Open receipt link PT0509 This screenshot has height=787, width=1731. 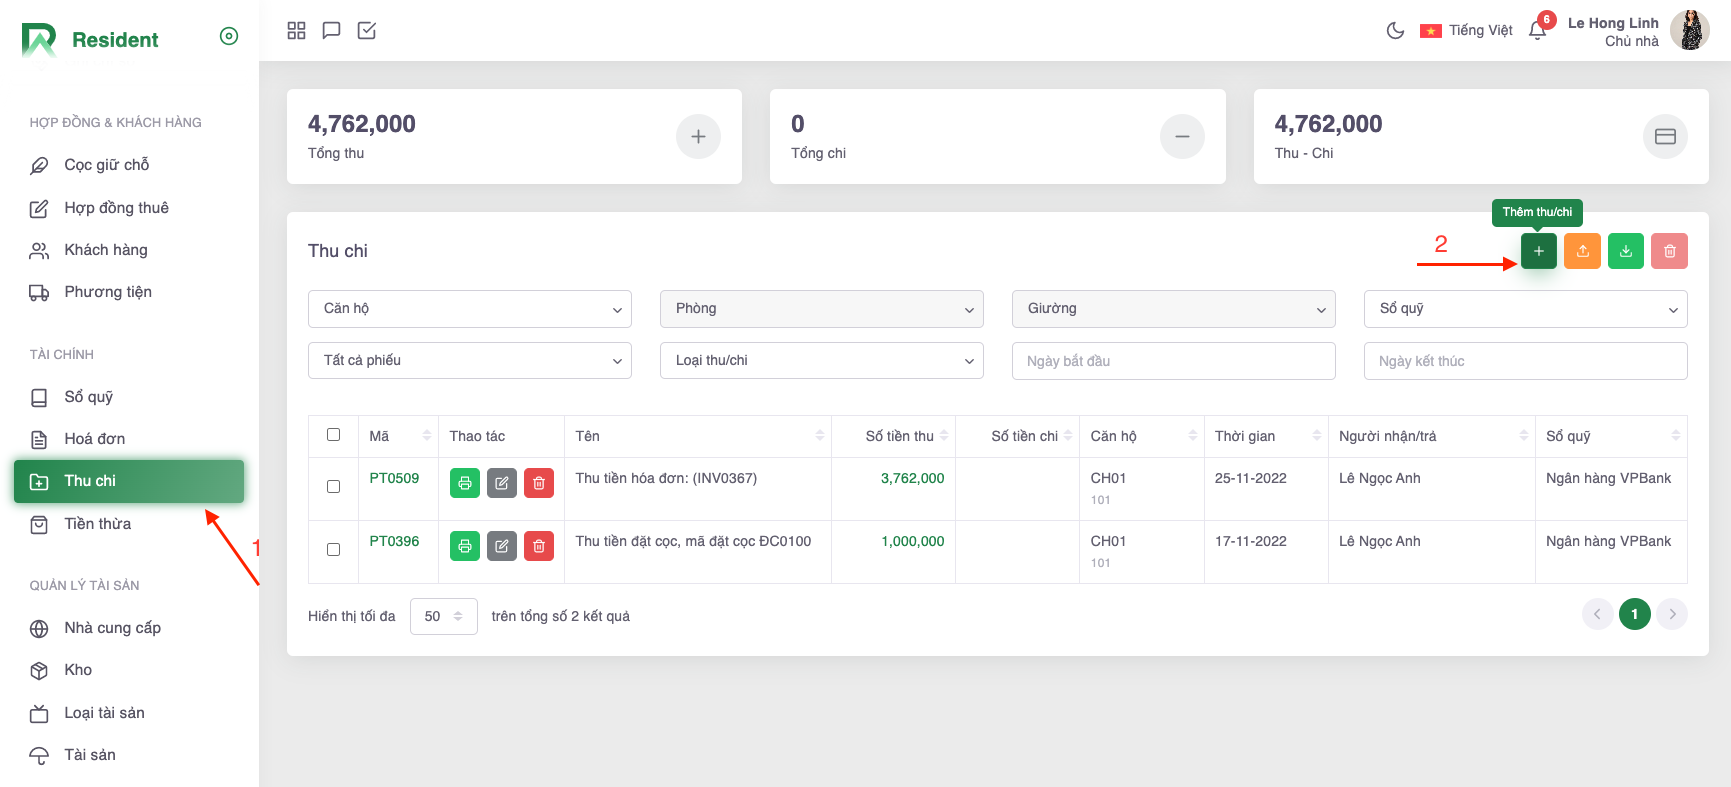[x=394, y=478]
